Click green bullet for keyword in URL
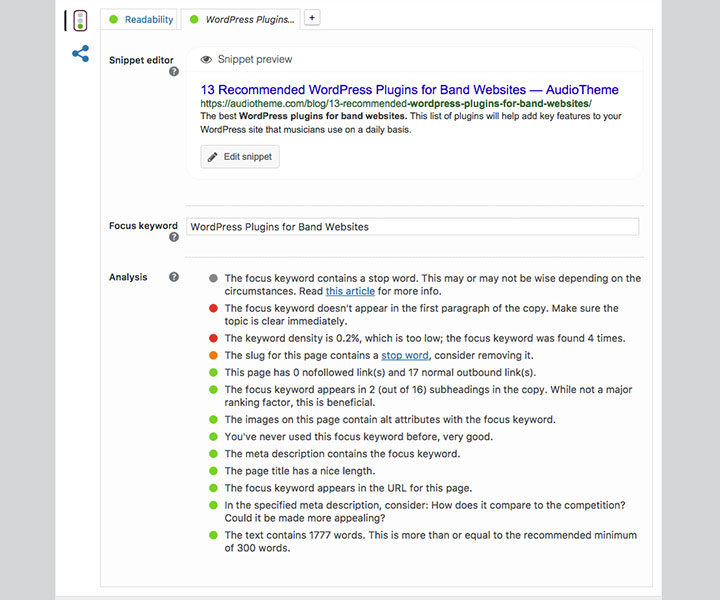720x600 pixels. 213,488
